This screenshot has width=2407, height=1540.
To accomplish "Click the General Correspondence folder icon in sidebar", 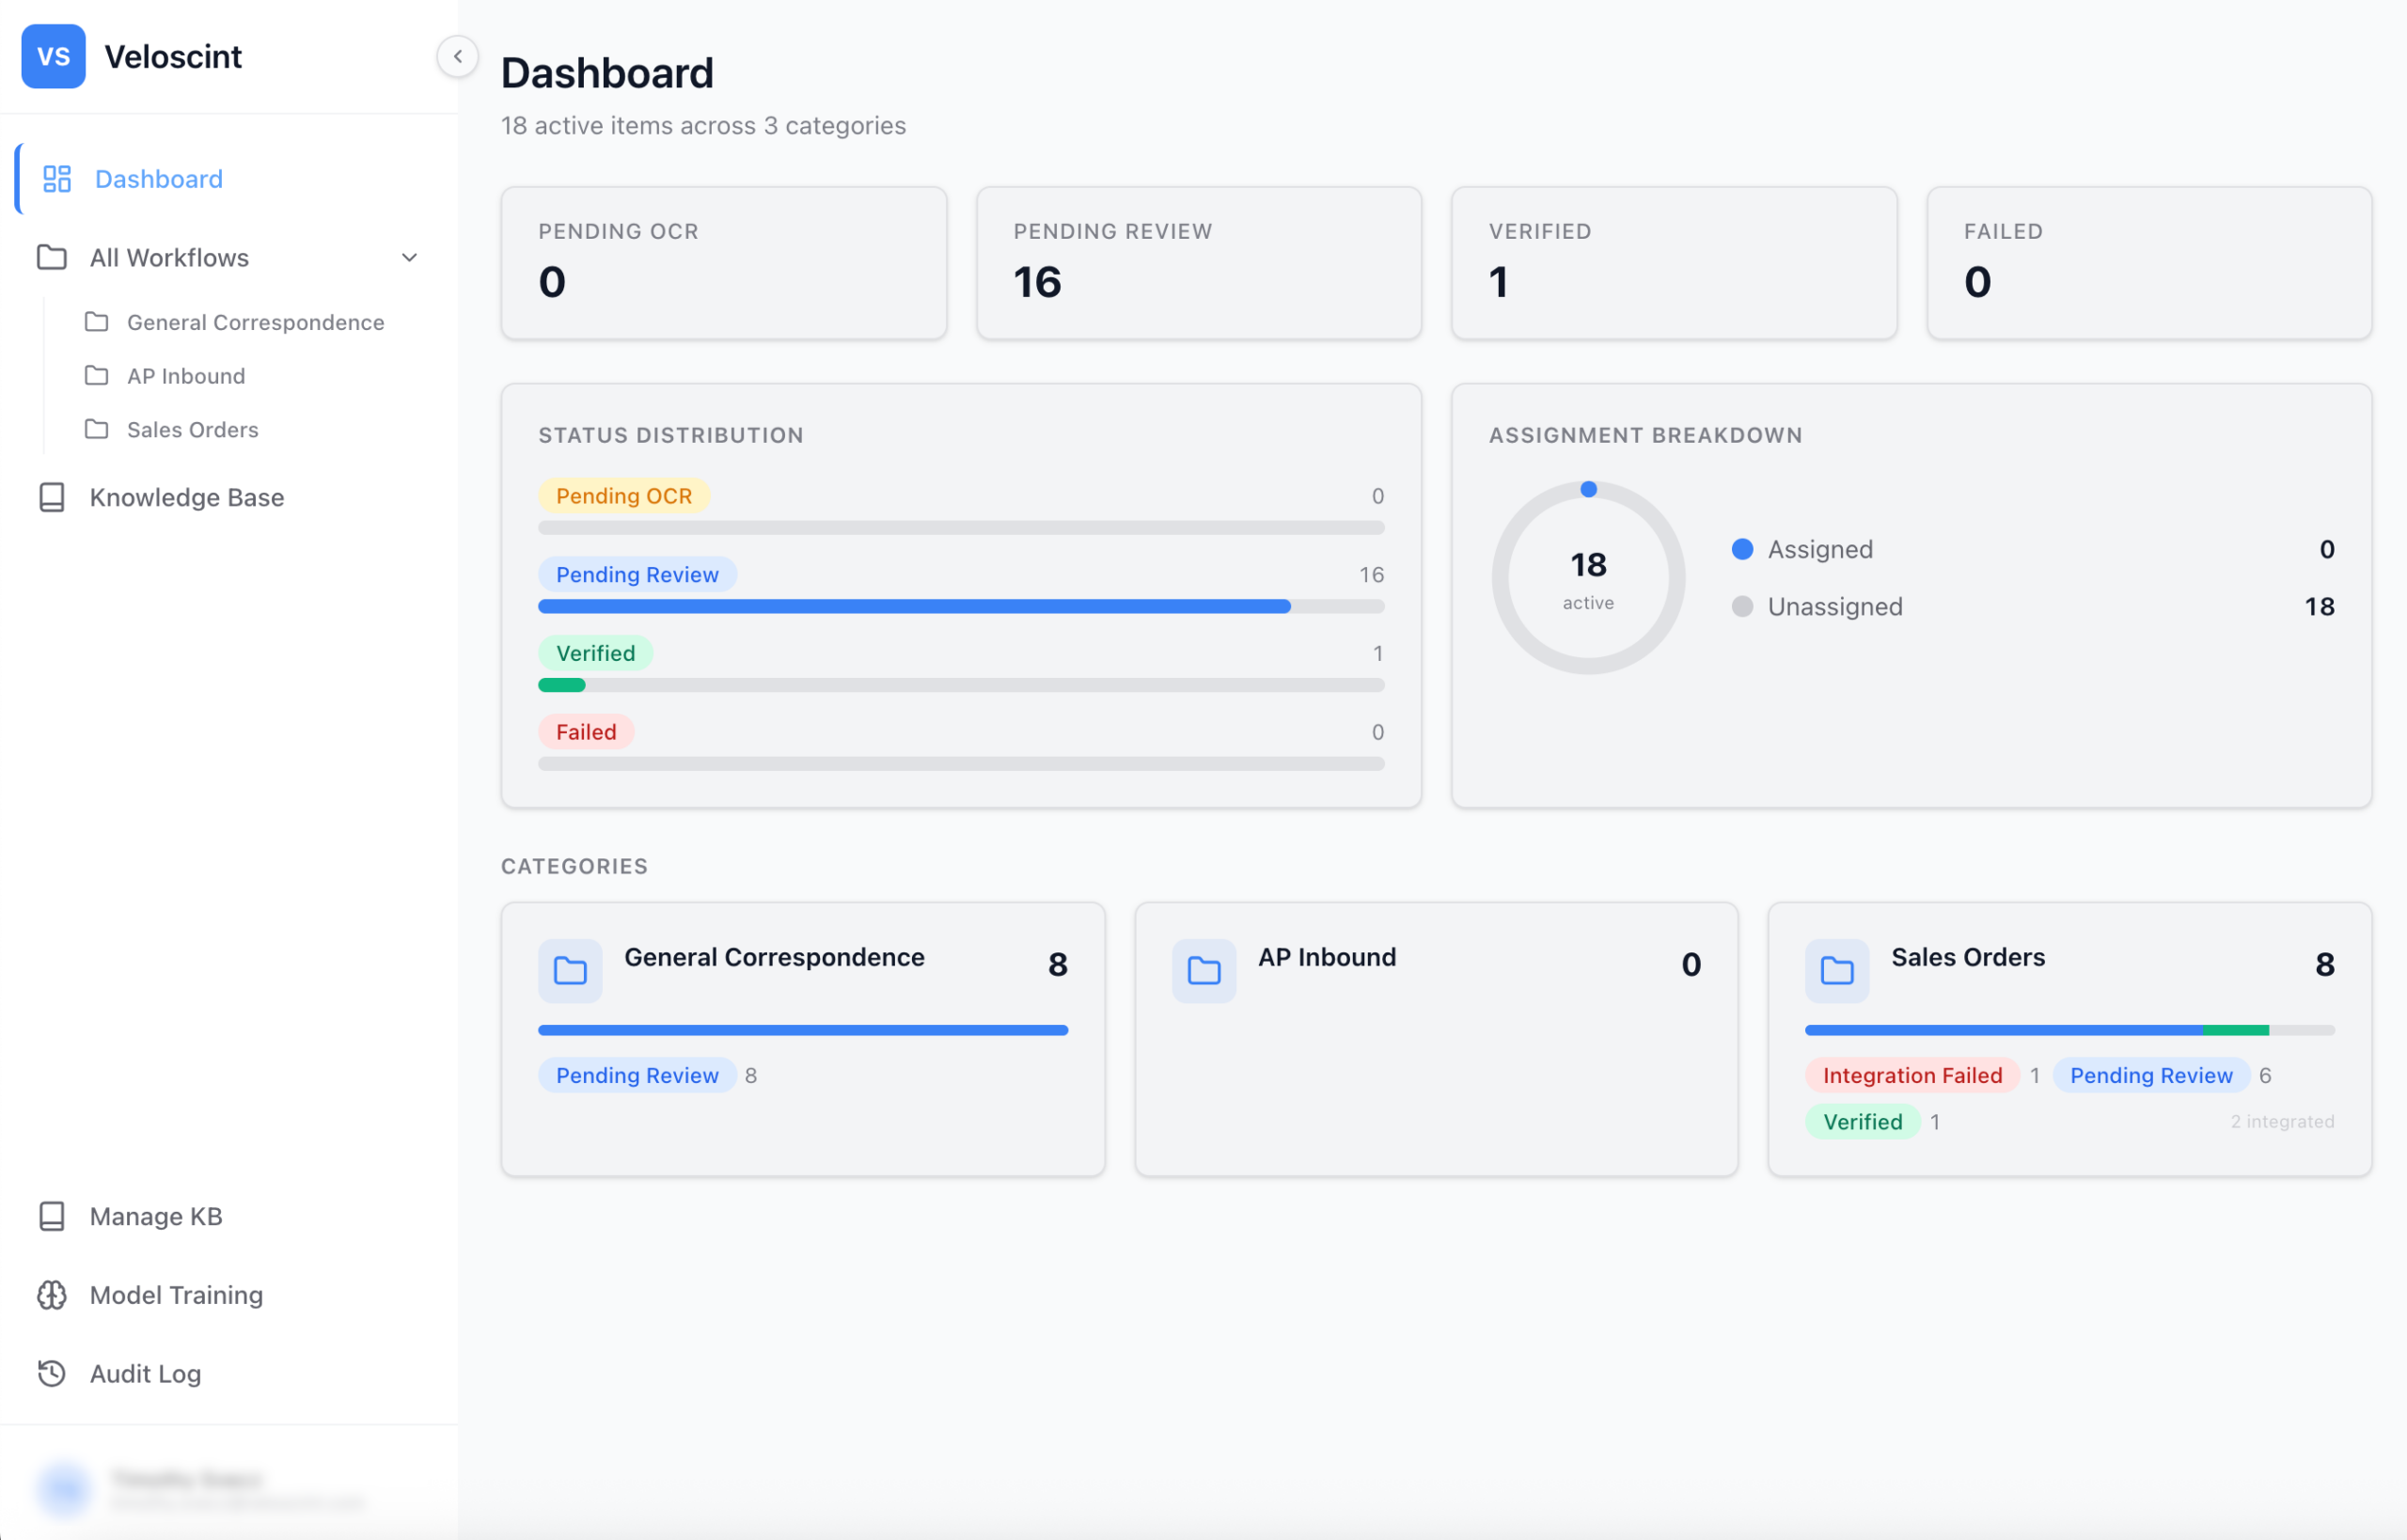I will click(97, 322).
